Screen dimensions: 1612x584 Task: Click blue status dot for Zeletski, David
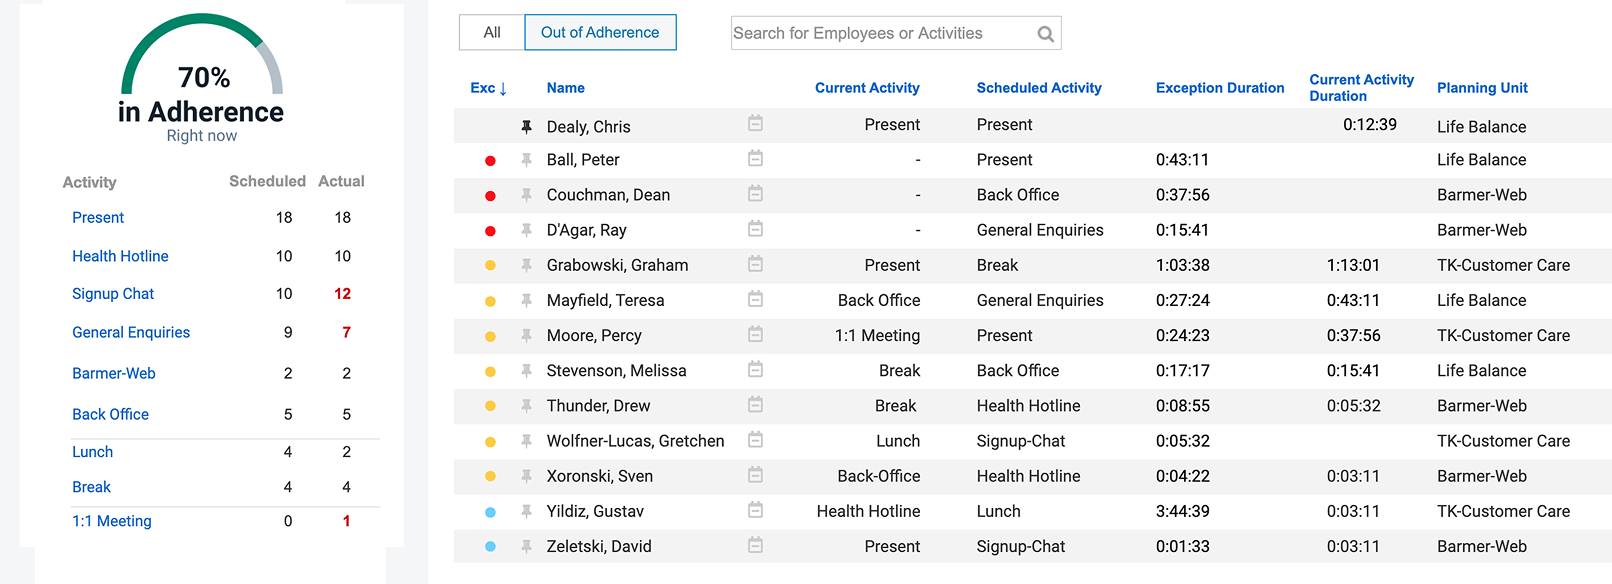(x=490, y=547)
